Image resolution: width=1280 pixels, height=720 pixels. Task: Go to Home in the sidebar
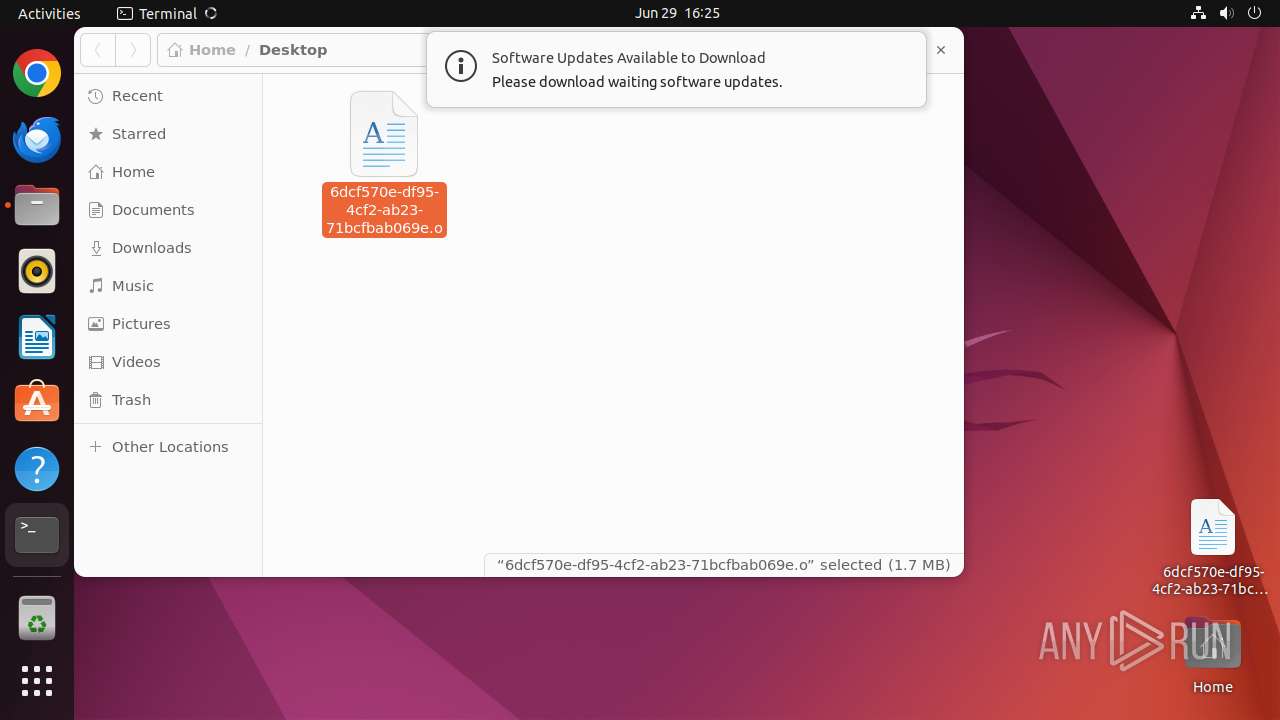click(168, 172)
